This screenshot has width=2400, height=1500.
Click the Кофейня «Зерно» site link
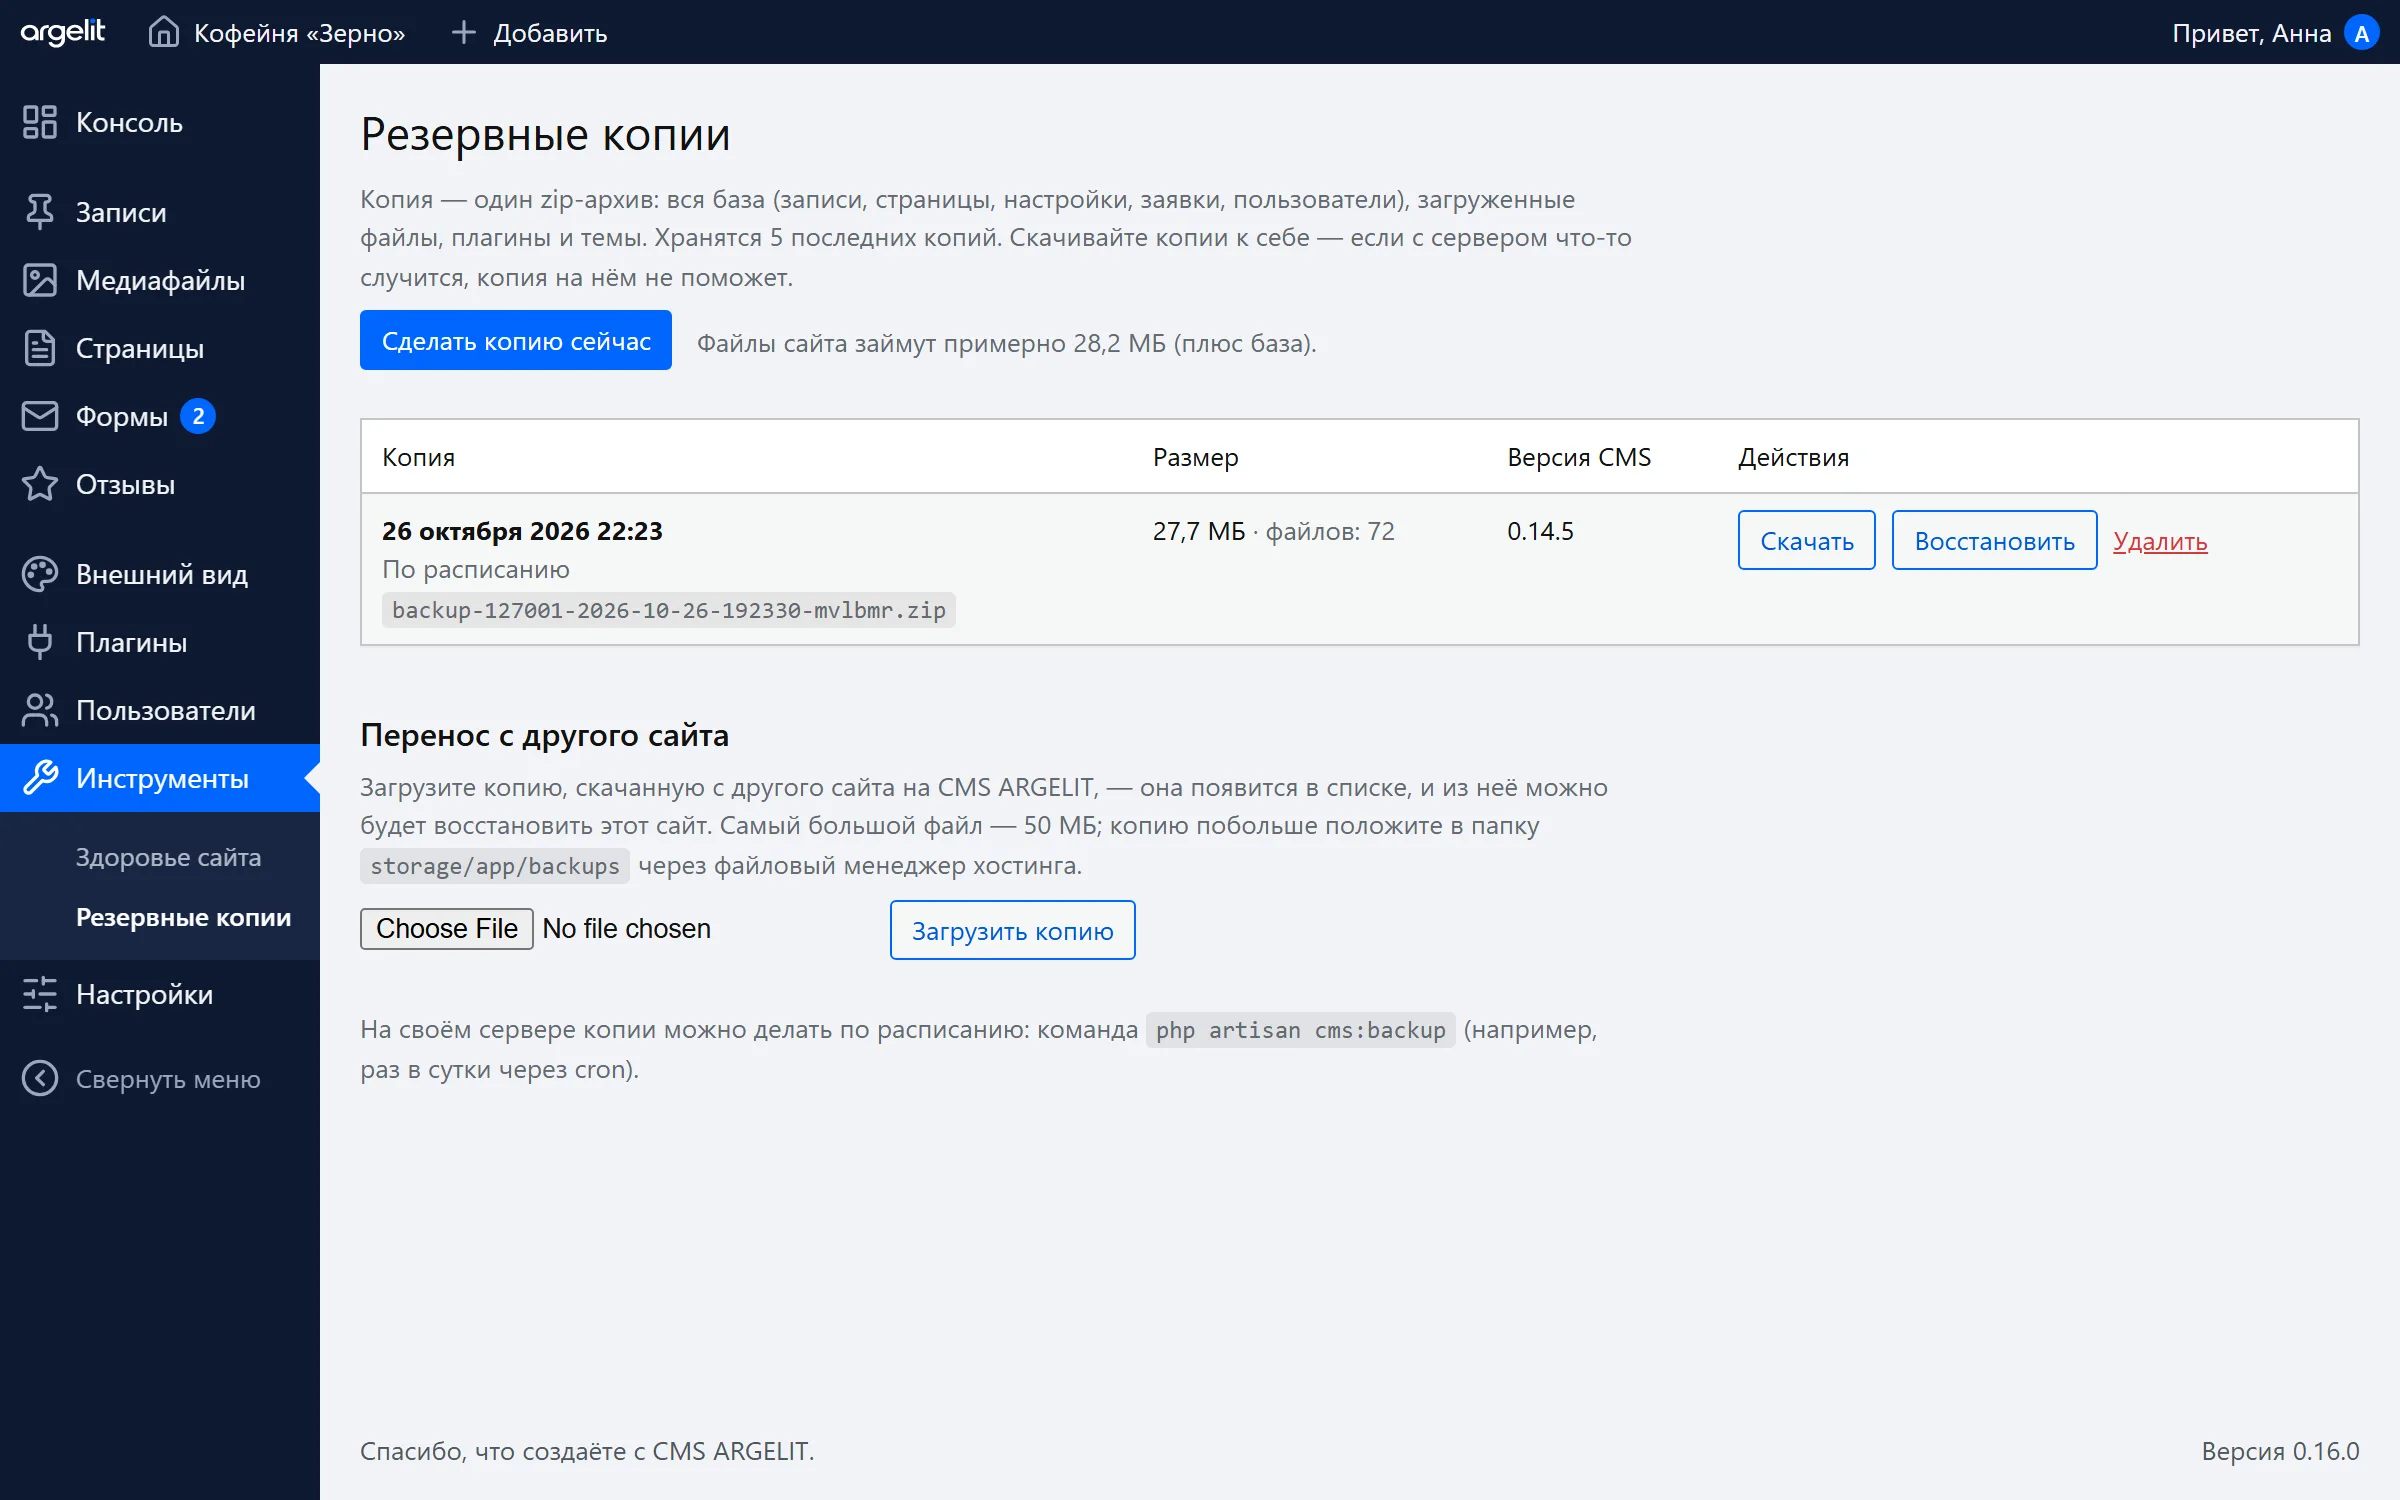(299, 33)
